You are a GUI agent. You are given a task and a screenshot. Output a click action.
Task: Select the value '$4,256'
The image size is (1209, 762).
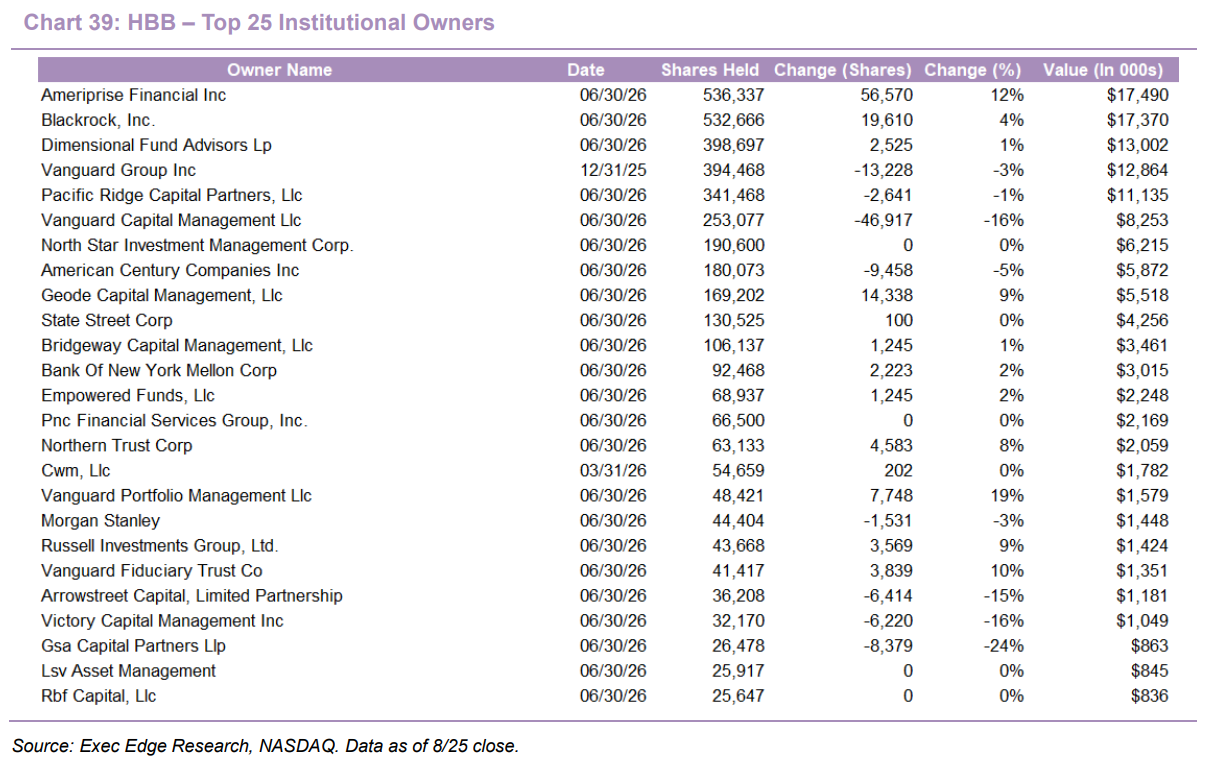pos(1142,320)
